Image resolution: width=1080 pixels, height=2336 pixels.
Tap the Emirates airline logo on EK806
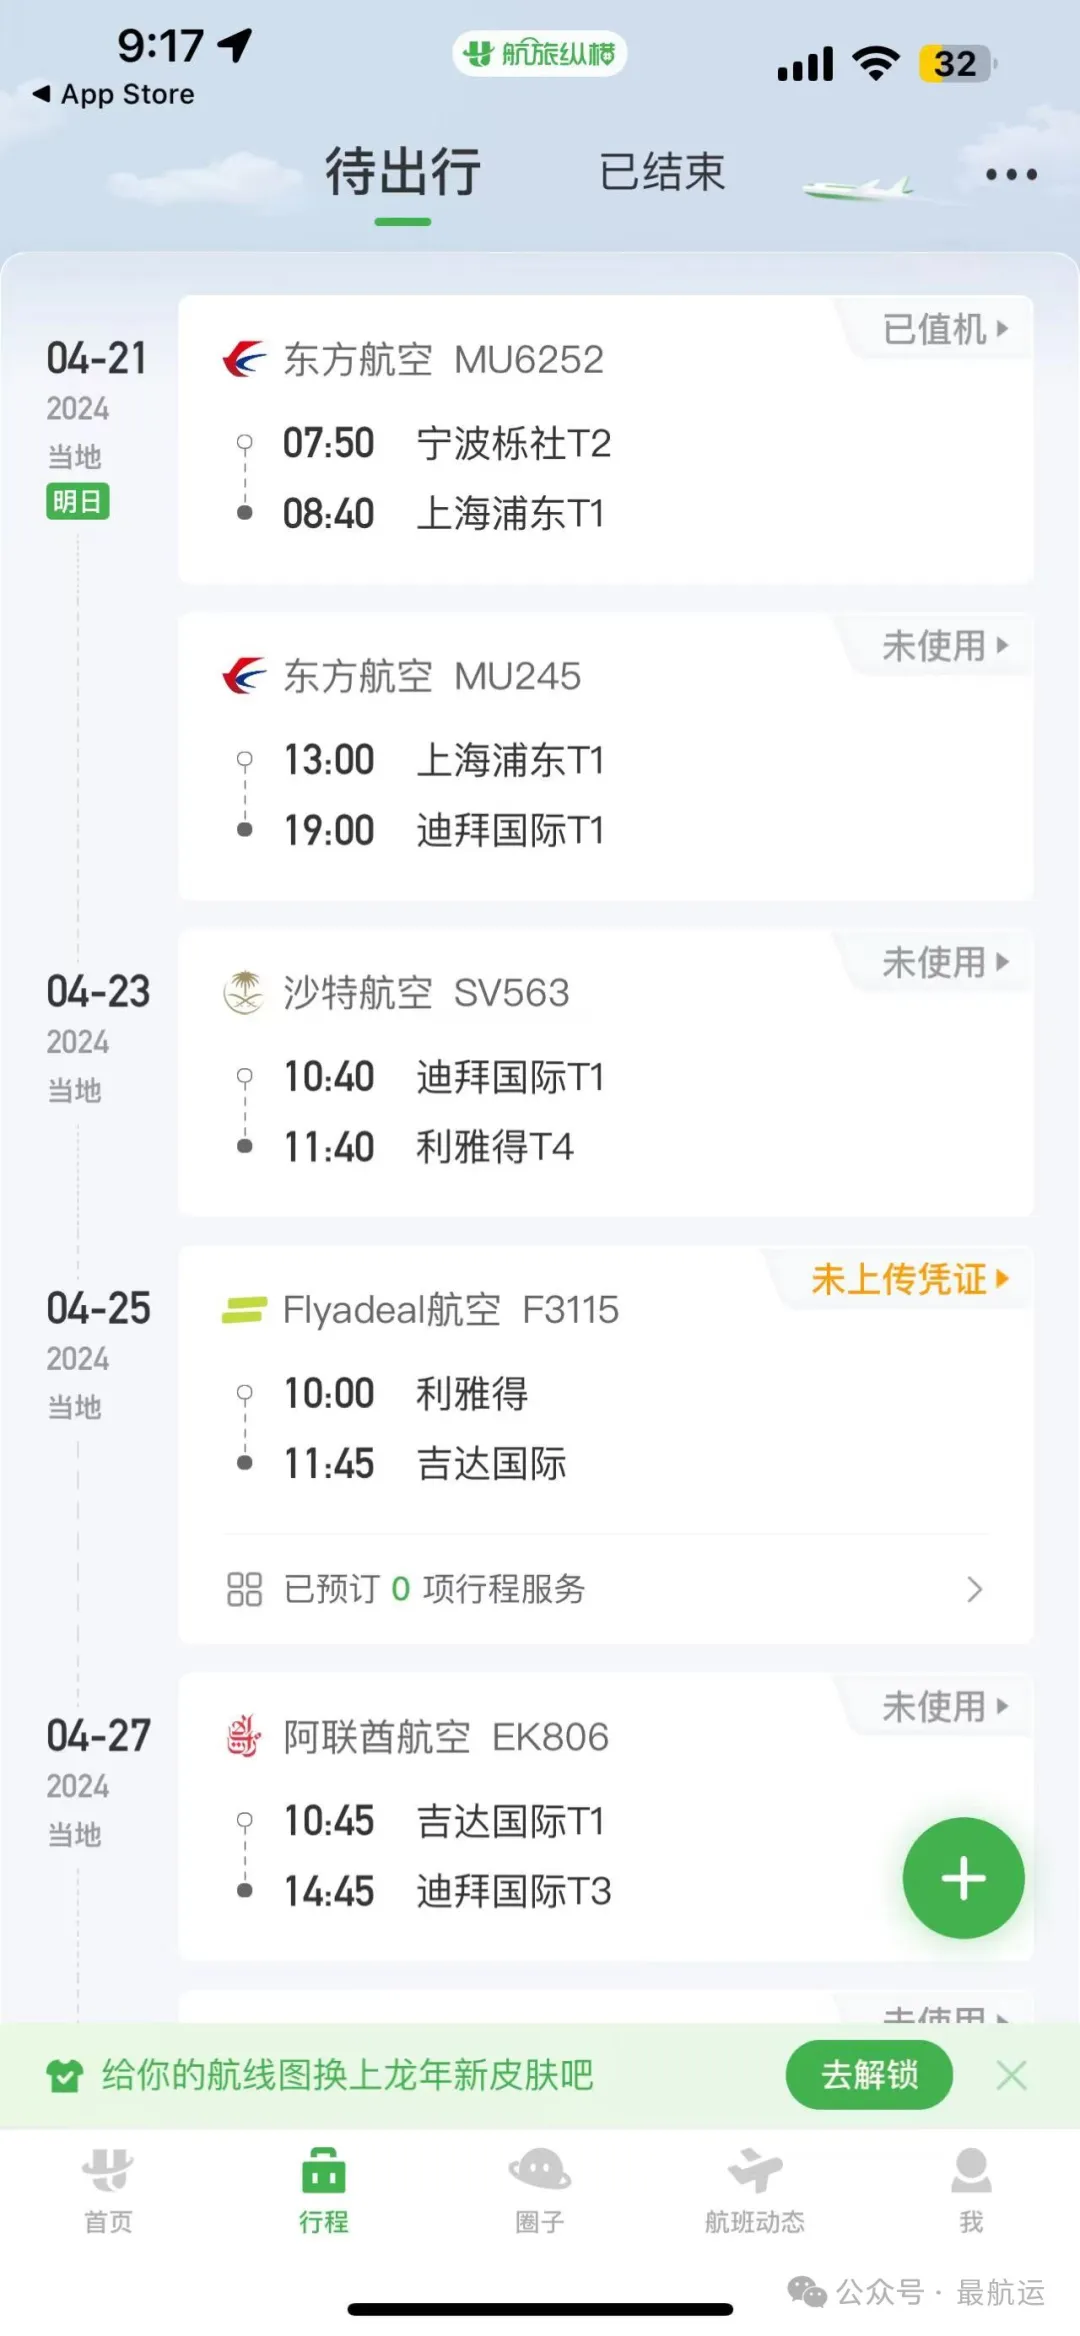point(243,1736)
